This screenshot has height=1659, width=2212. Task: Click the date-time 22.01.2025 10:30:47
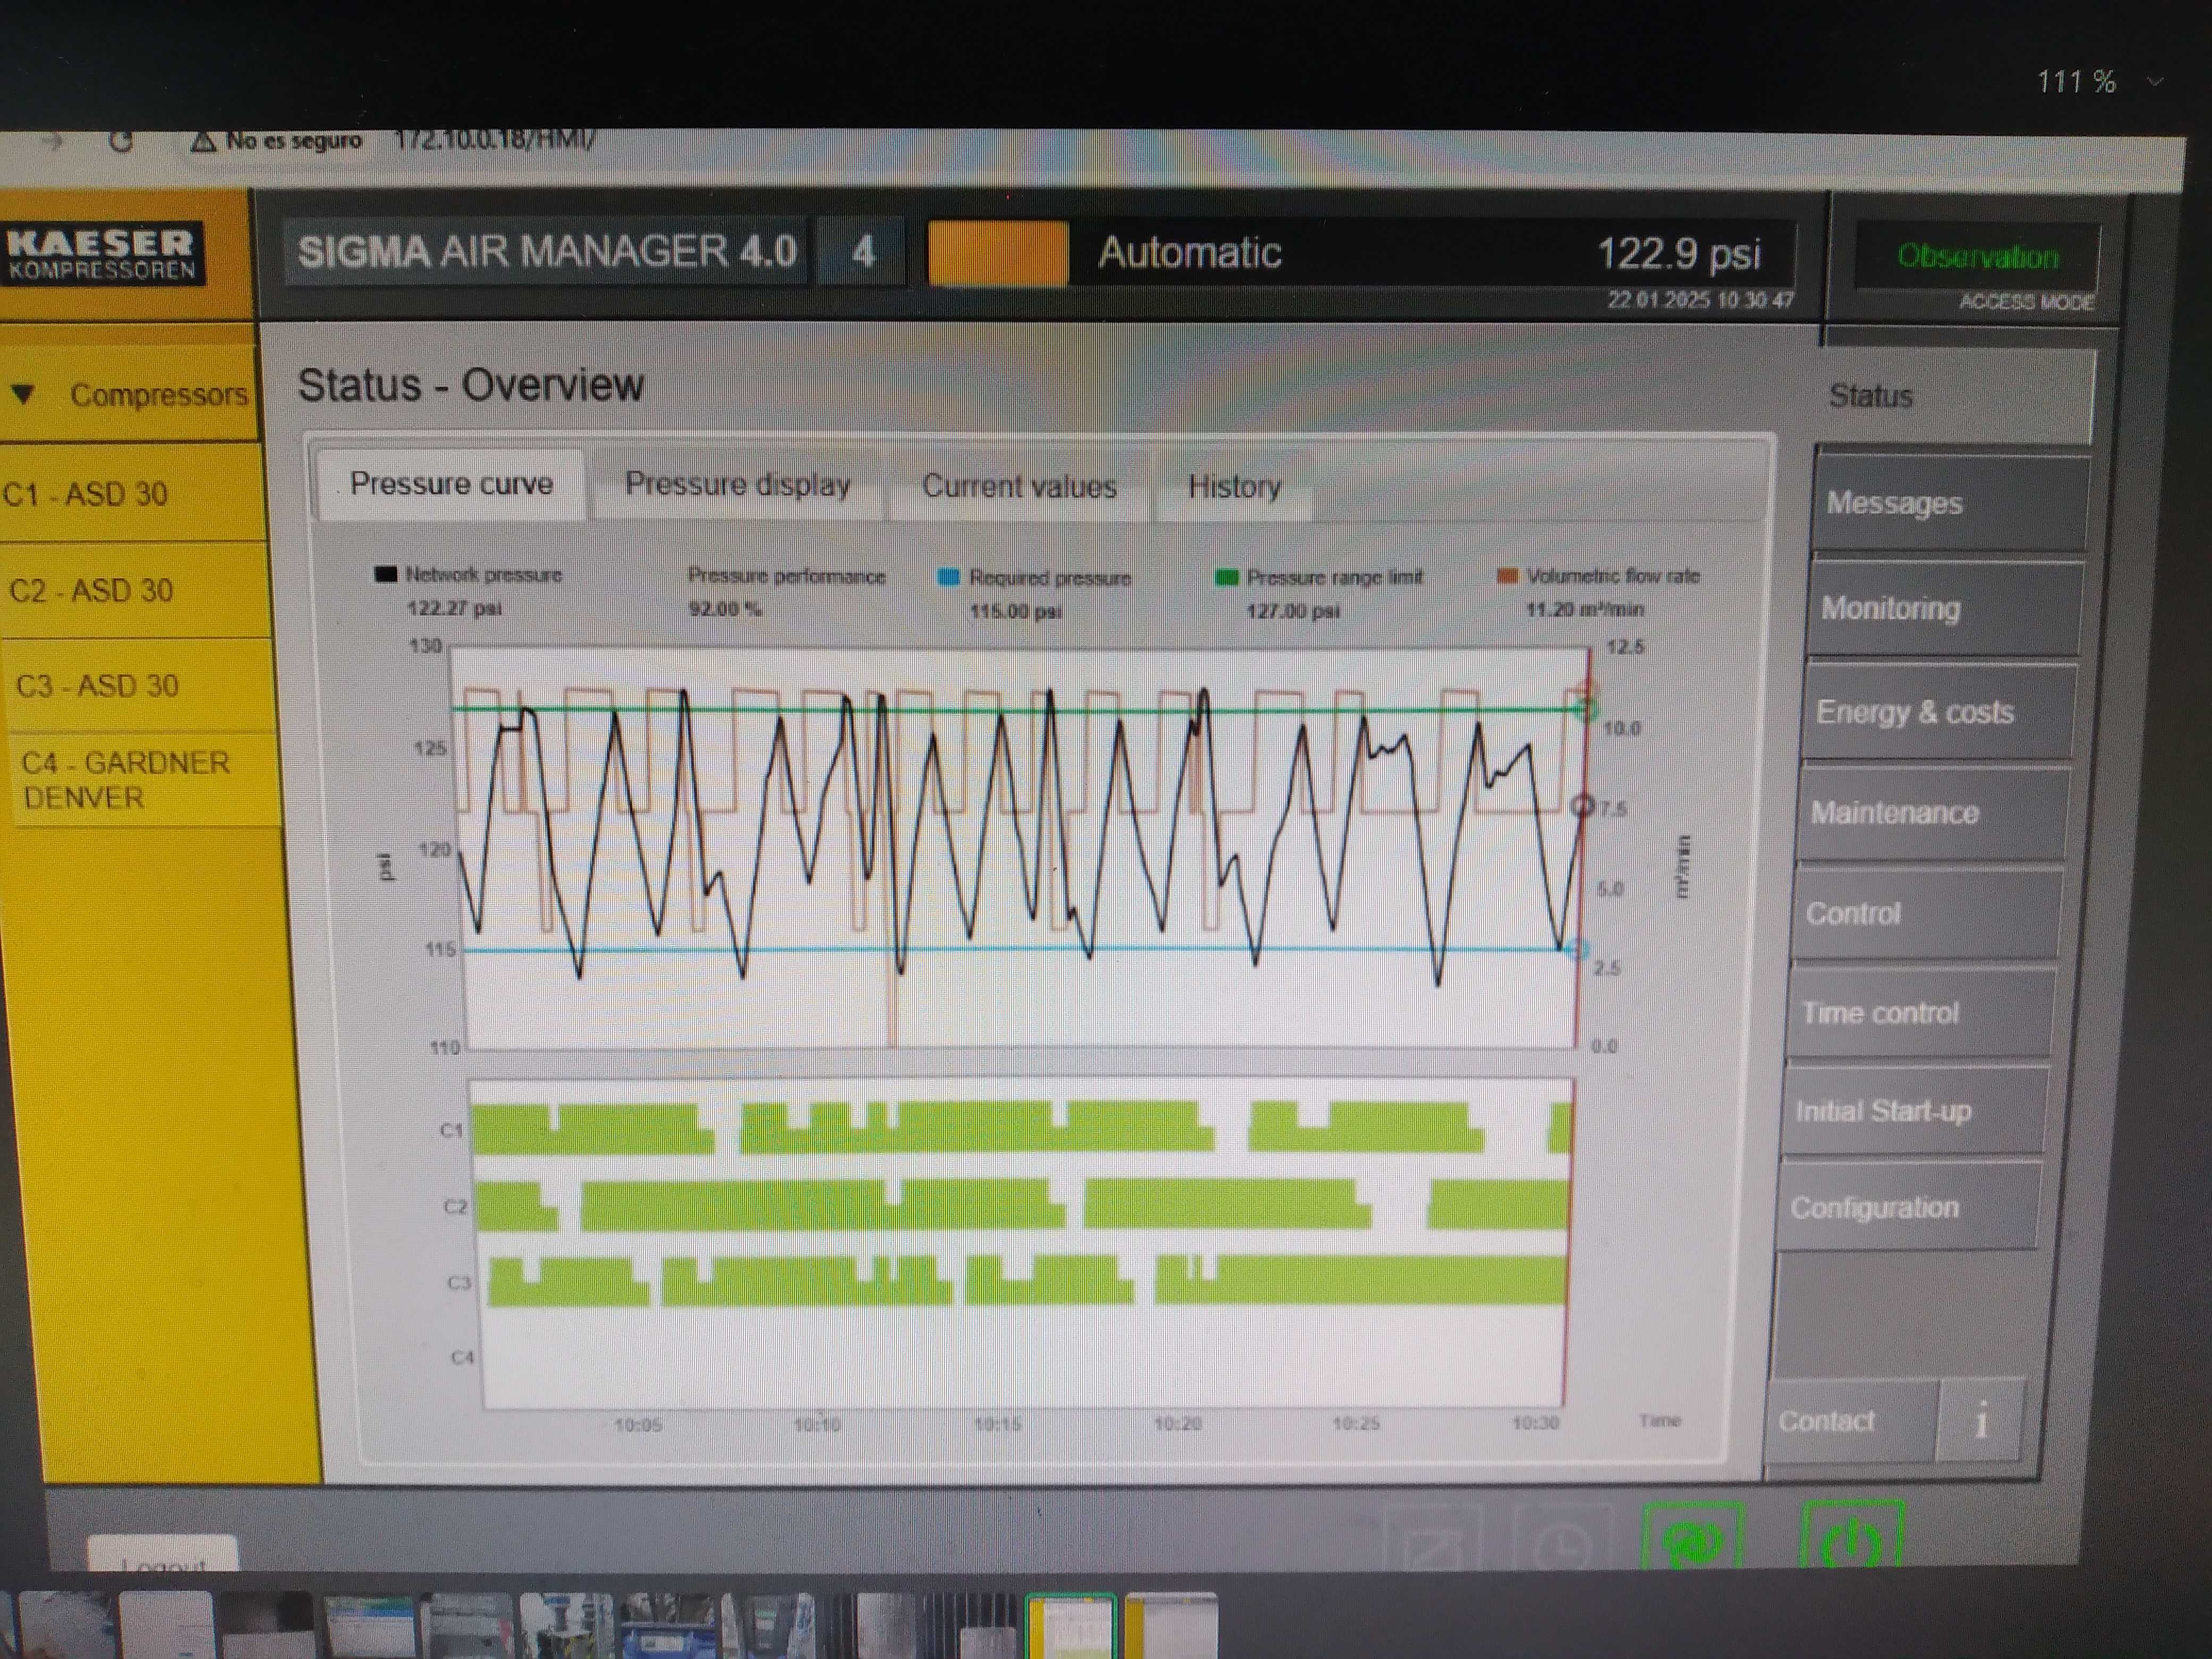pyautogui.click(x=1700, y=300)
